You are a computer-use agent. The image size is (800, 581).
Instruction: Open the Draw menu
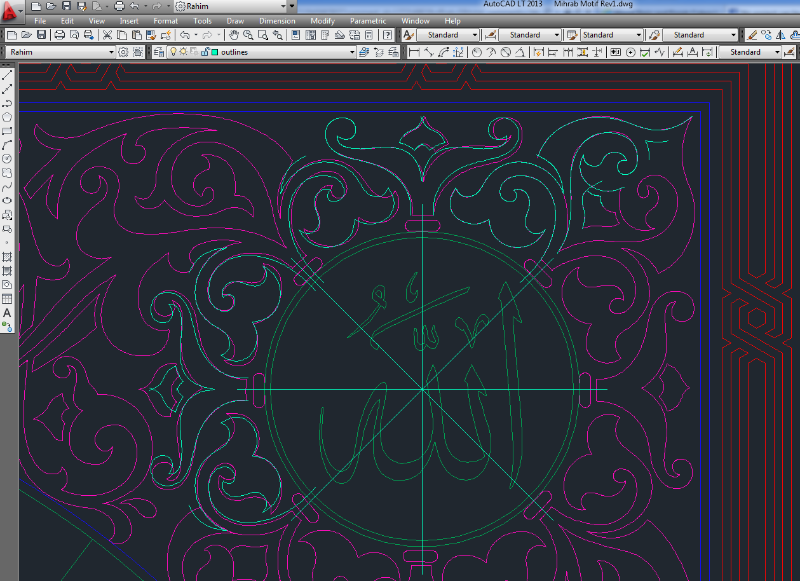235,21
